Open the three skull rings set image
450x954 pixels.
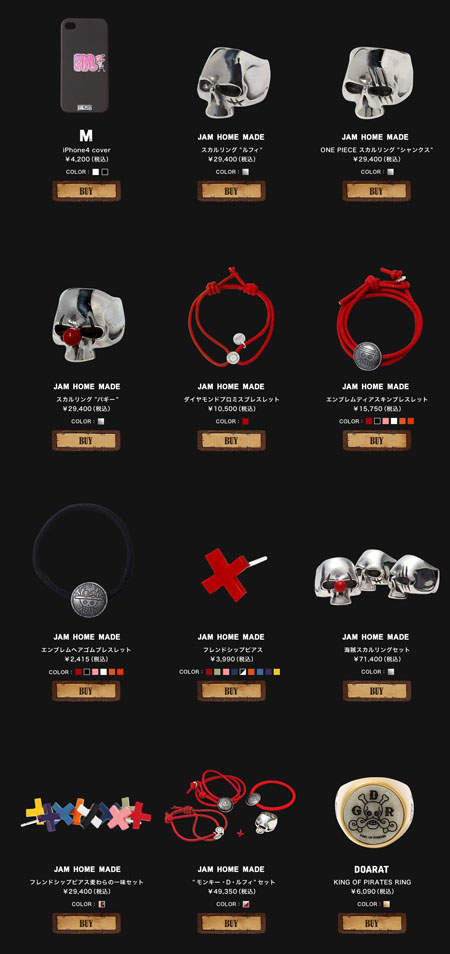[x=377, y=577]
